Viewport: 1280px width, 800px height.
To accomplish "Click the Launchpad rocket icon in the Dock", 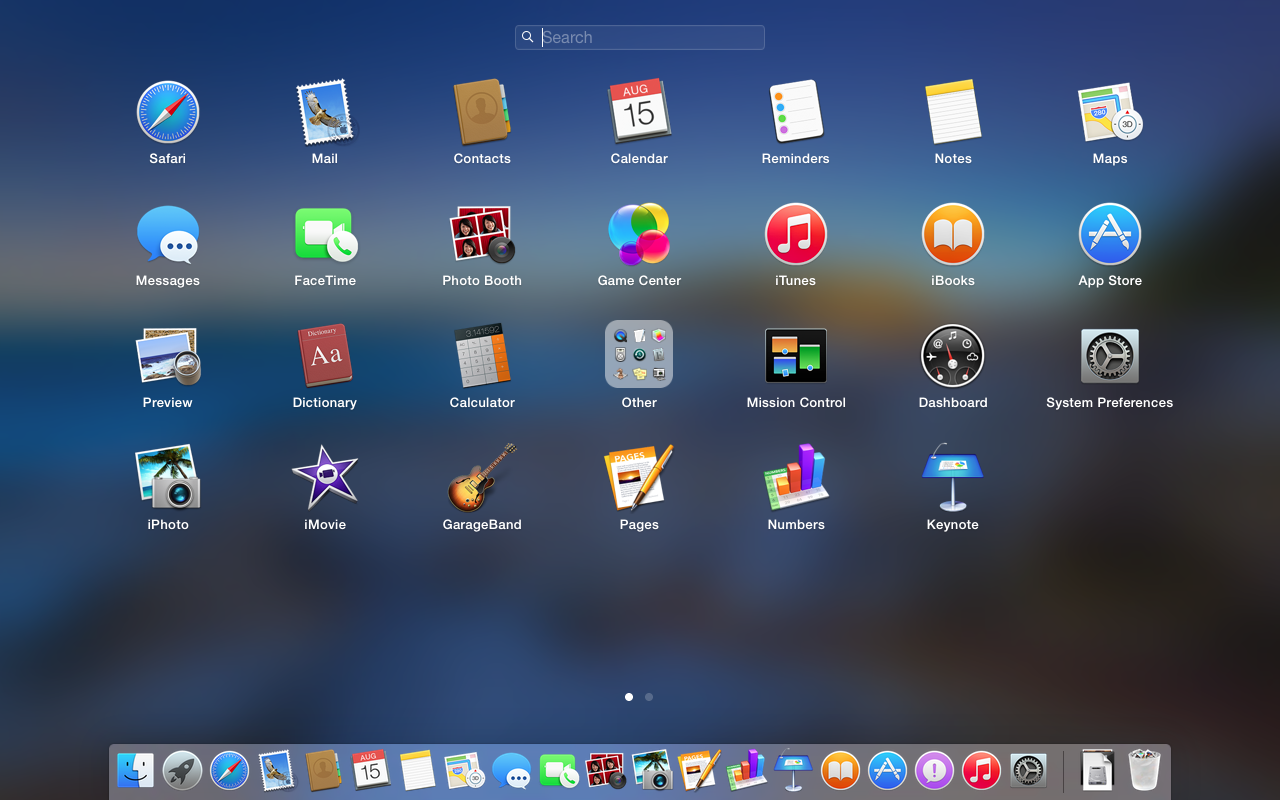I will (182, 771).
